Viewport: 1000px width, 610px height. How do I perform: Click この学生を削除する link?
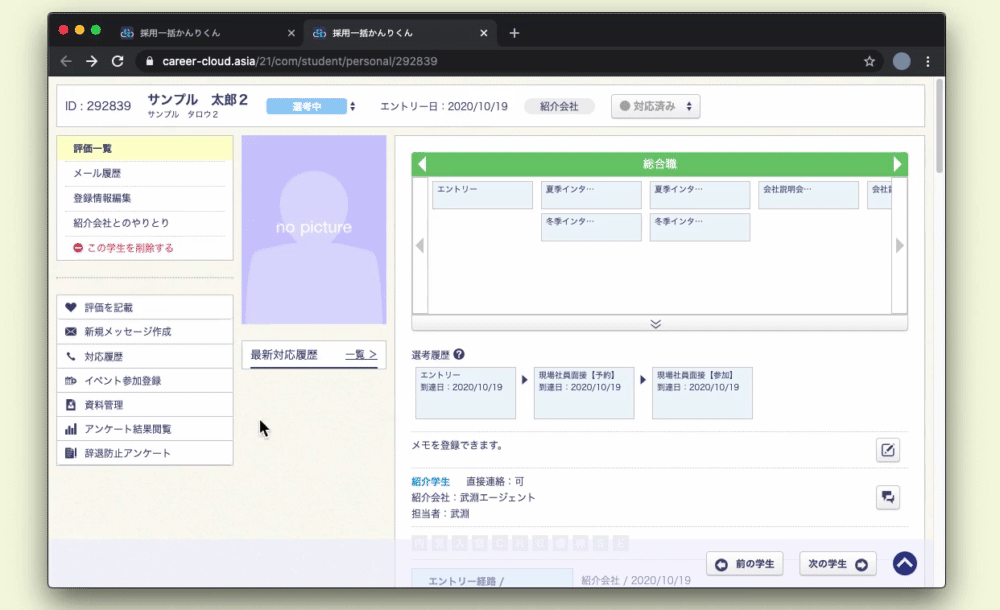[123, 247]
